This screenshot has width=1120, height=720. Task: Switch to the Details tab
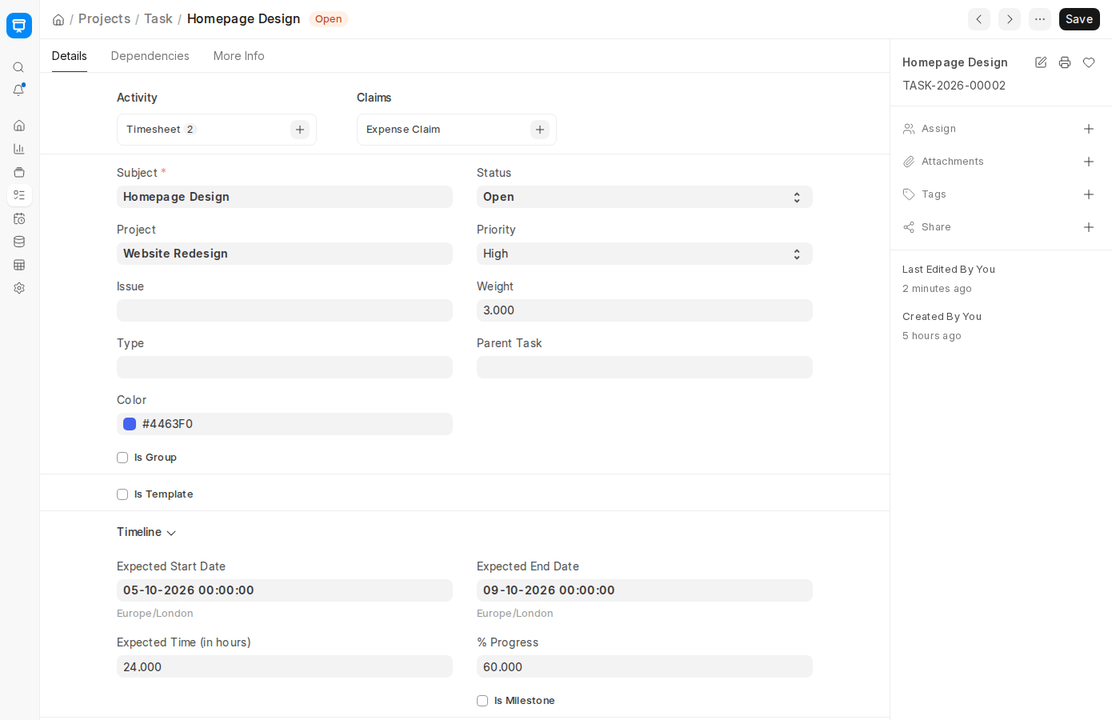[x=69, y=56]
